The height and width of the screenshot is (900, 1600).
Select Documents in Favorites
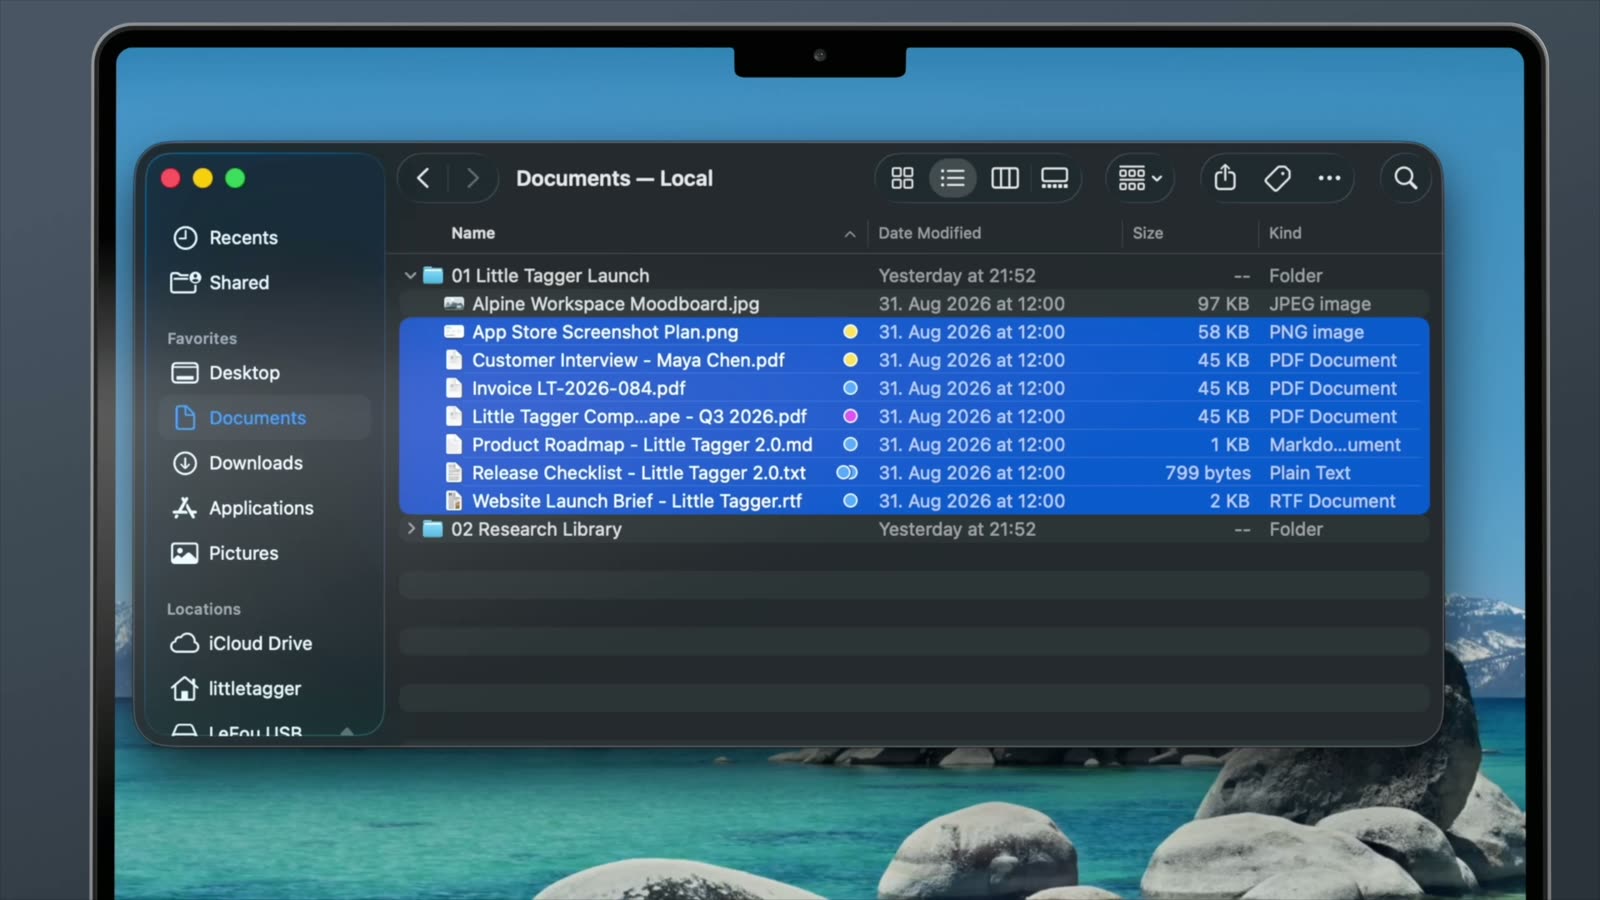264,418
